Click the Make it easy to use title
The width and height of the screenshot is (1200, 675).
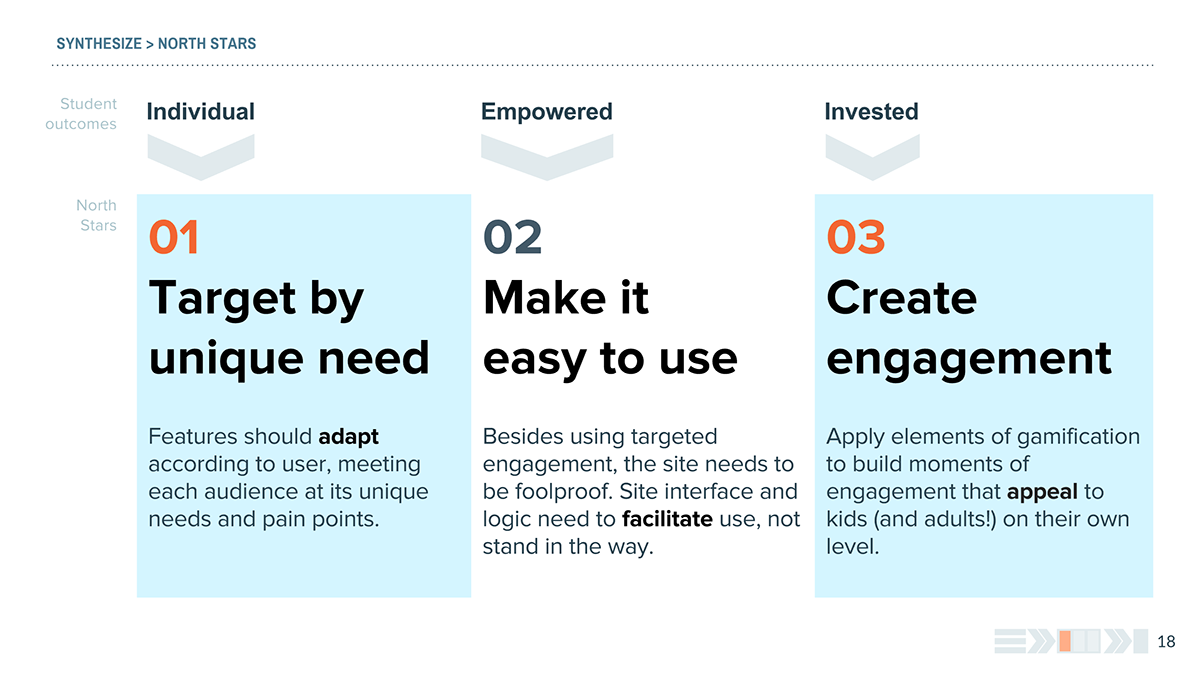point(610,328)
